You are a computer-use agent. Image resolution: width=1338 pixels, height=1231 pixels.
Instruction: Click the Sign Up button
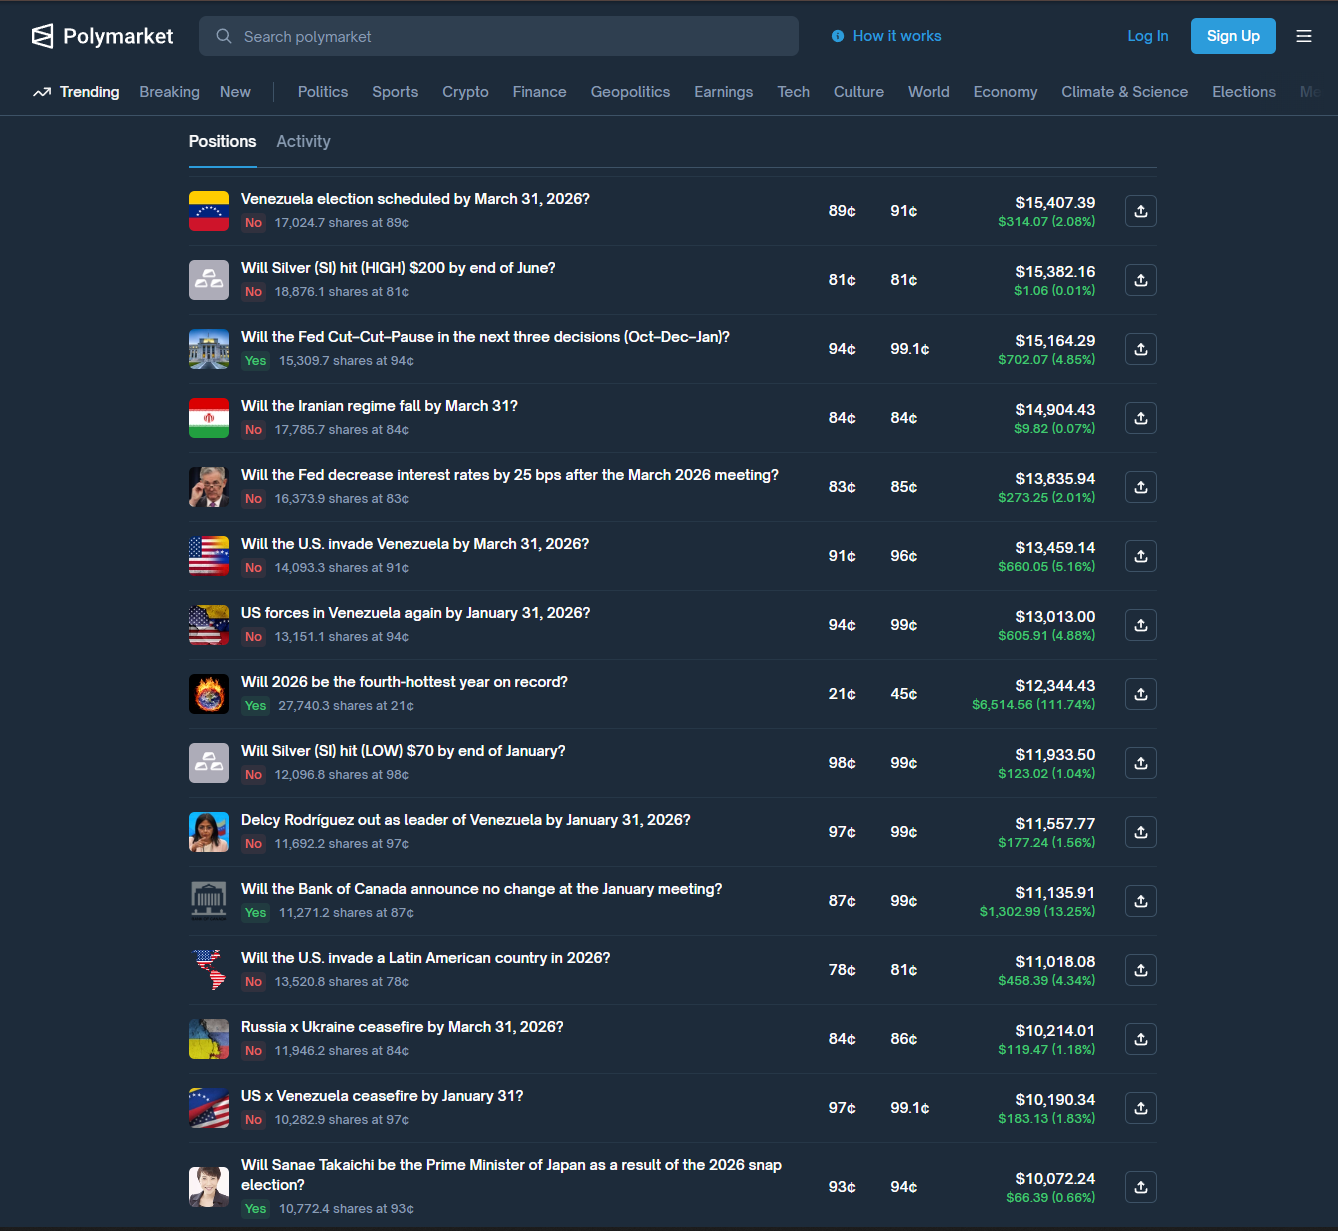click(1232, 36)
